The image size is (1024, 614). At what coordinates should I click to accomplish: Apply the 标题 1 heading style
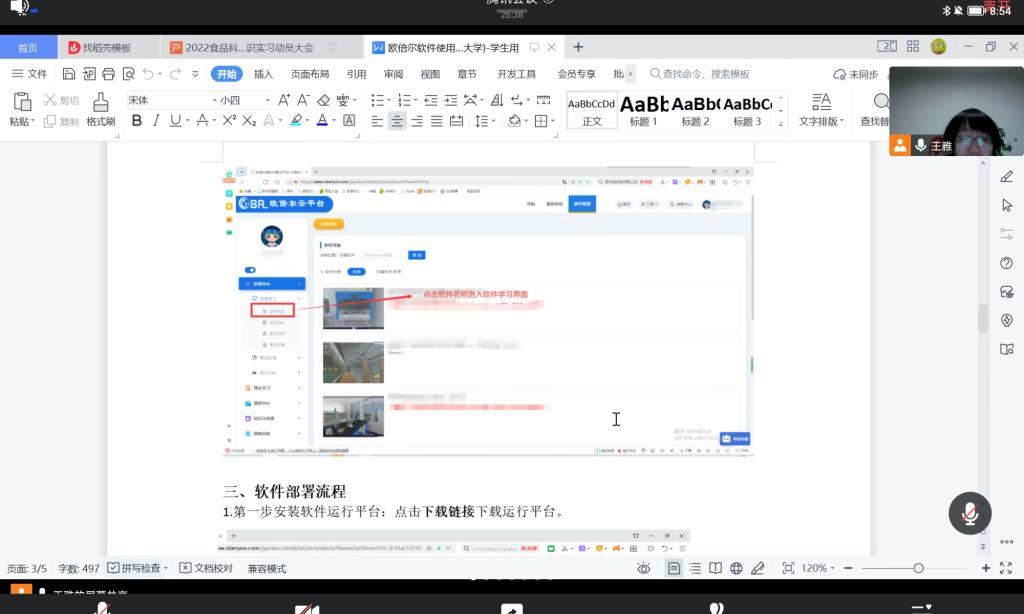coord(643,110)
